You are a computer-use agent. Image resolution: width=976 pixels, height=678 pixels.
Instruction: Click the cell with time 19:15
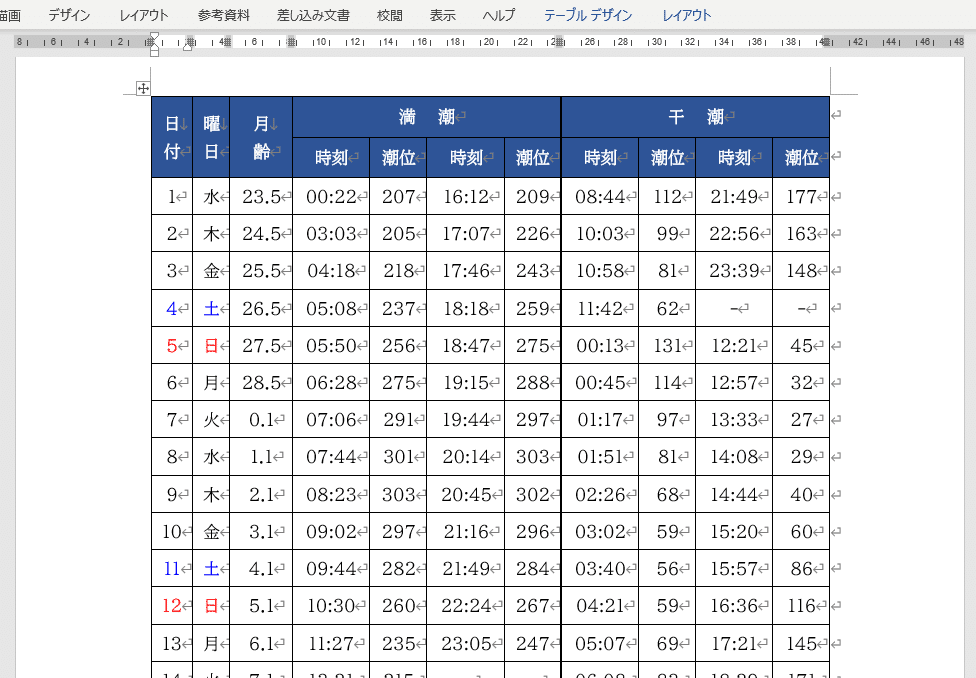coord(466,382)
